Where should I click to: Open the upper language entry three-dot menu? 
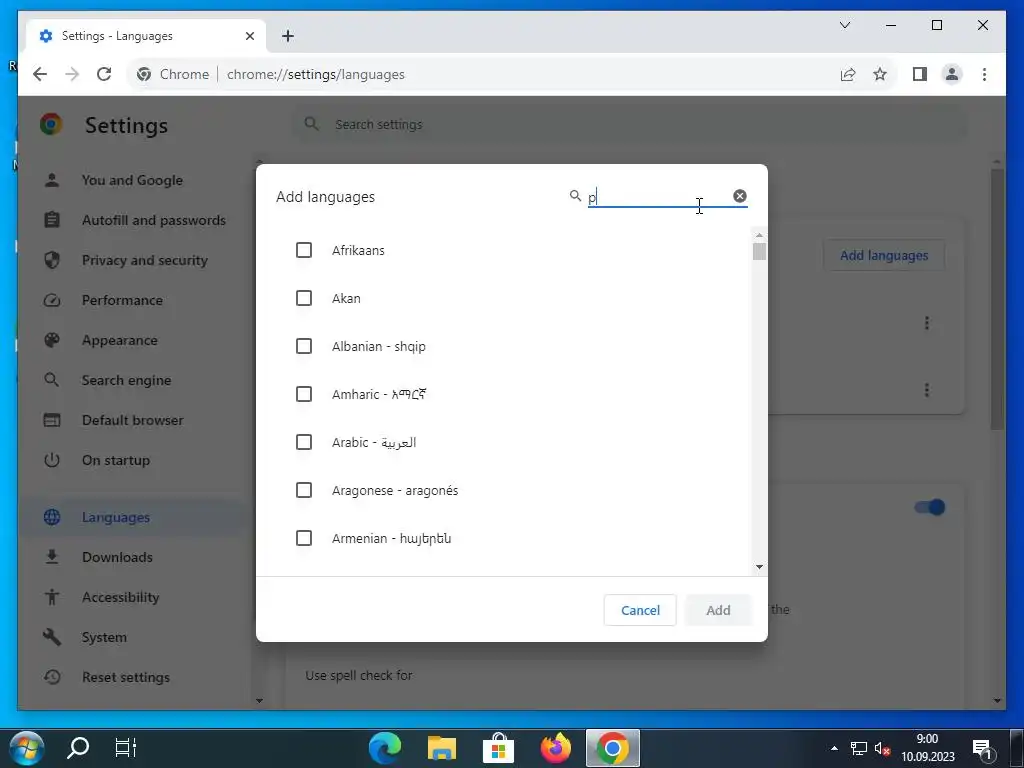(x=926, y=323)
